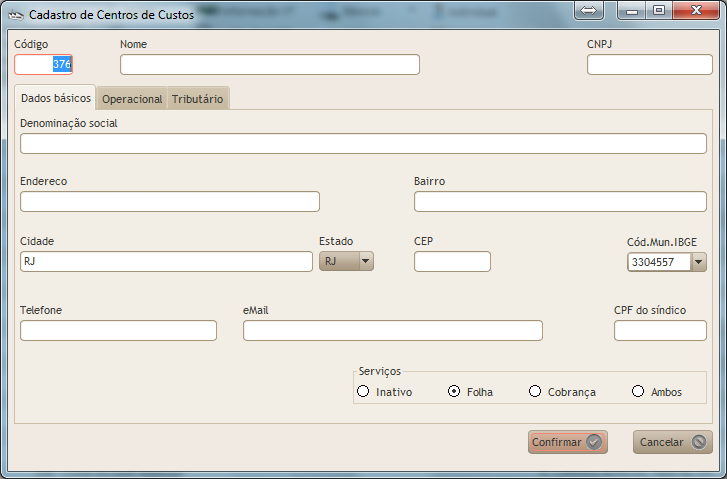Click the application icon in the title bar
727x479 pixels.
click(x=15, y=15)
